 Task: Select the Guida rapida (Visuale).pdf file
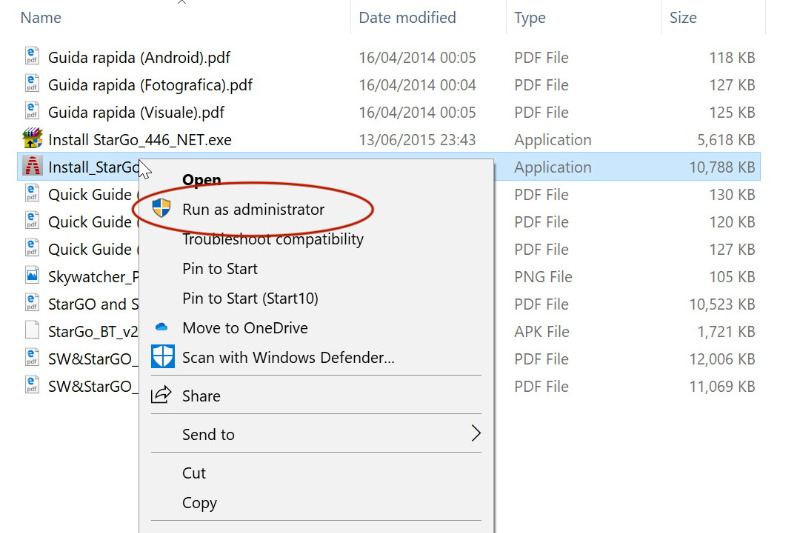click(x=136, y=112)
